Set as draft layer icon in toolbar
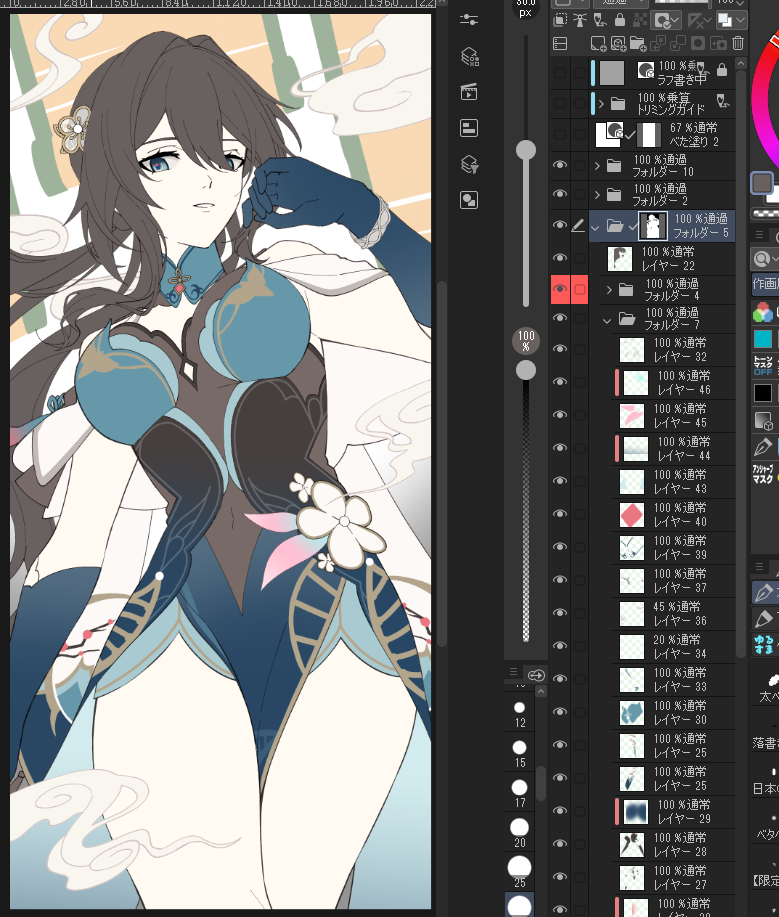779x917 pixels. coord(600,20)
